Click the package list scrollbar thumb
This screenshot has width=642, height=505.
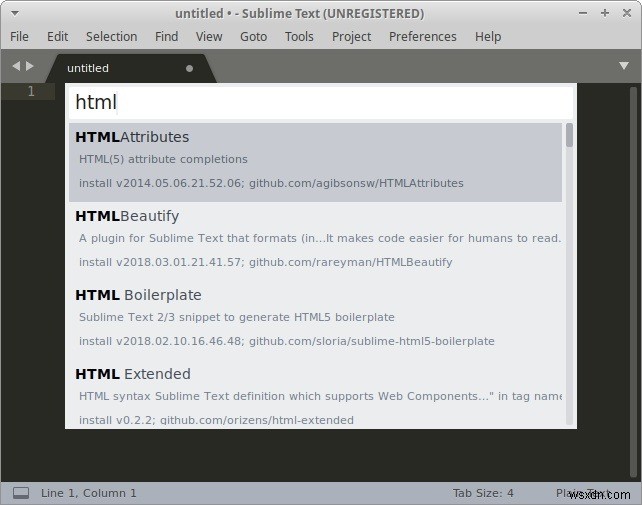coord(569,135)
